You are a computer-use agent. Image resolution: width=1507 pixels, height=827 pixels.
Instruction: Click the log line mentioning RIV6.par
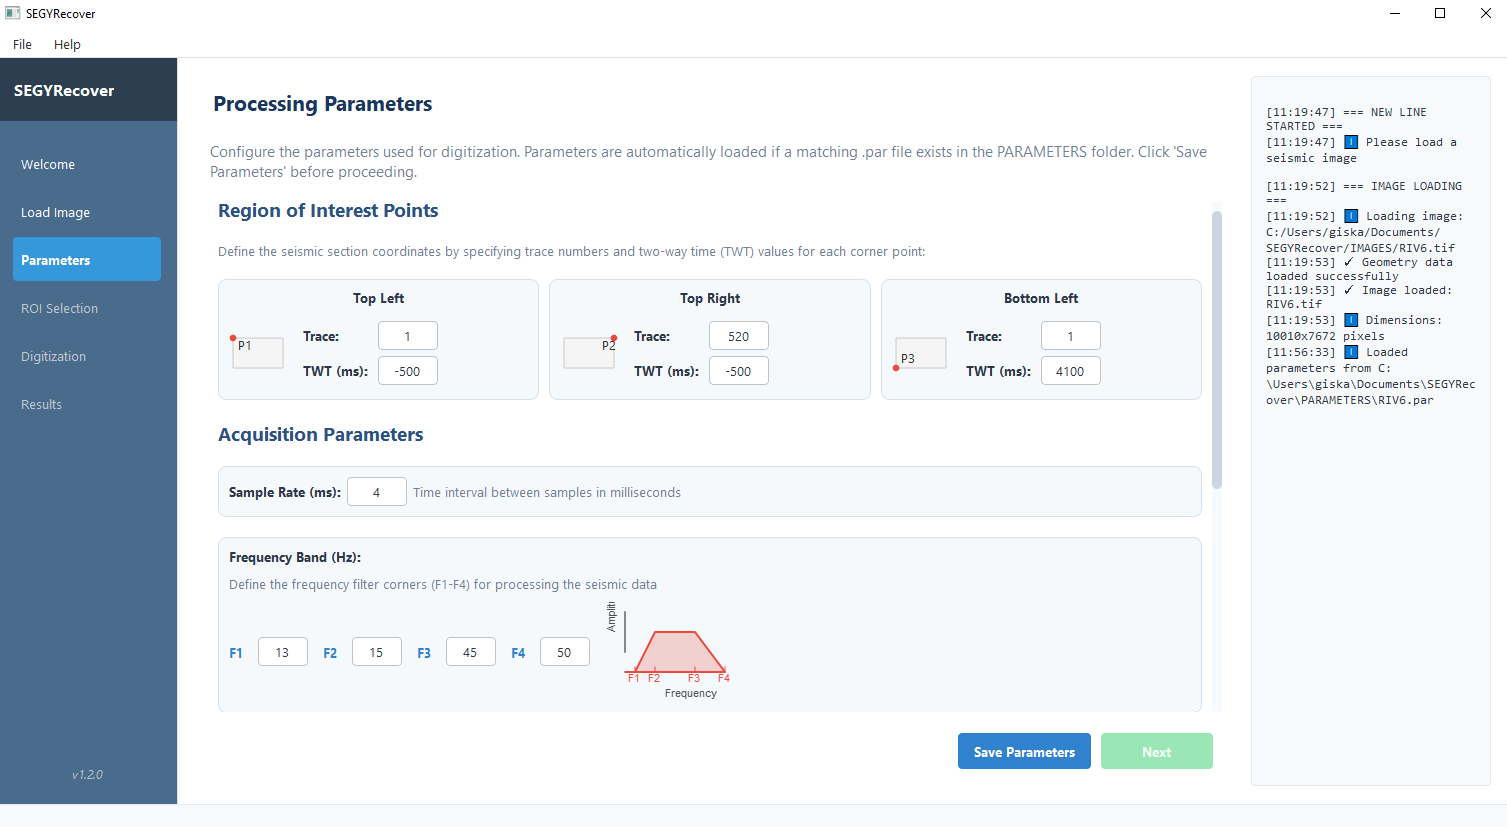coord(1370,376)
